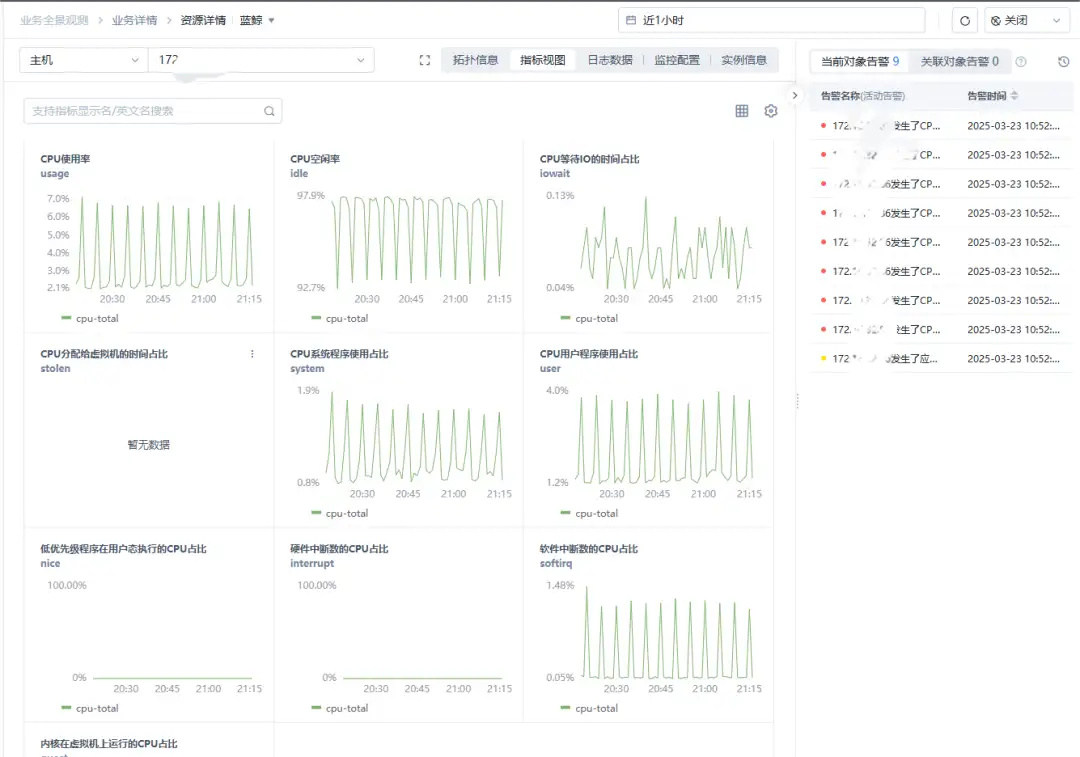Expand the 蓝鲸 business dropdown
The width and height of the screenshot is (1080, 757).
point(257,21)
